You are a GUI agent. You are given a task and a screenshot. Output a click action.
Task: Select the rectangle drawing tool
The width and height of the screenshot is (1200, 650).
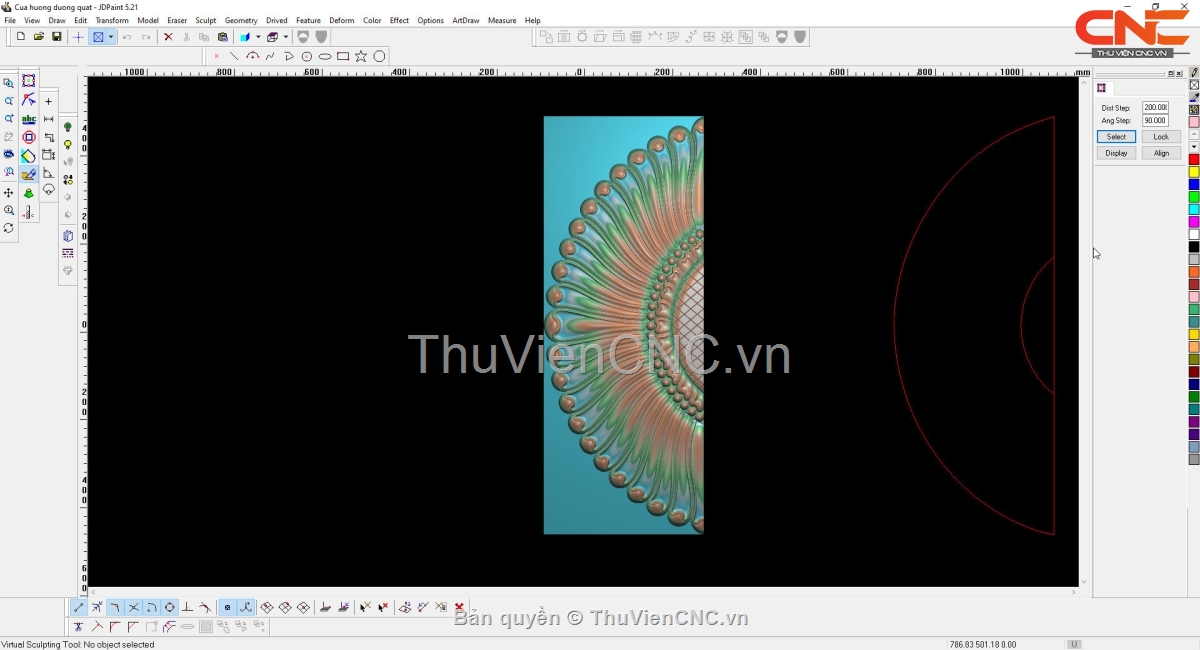point(343,56)
